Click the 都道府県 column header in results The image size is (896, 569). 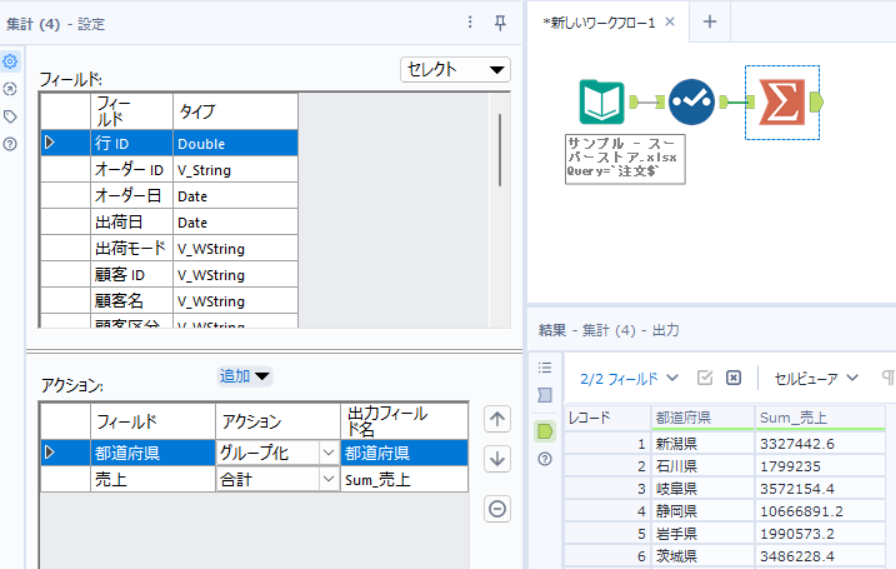point(703,418)
